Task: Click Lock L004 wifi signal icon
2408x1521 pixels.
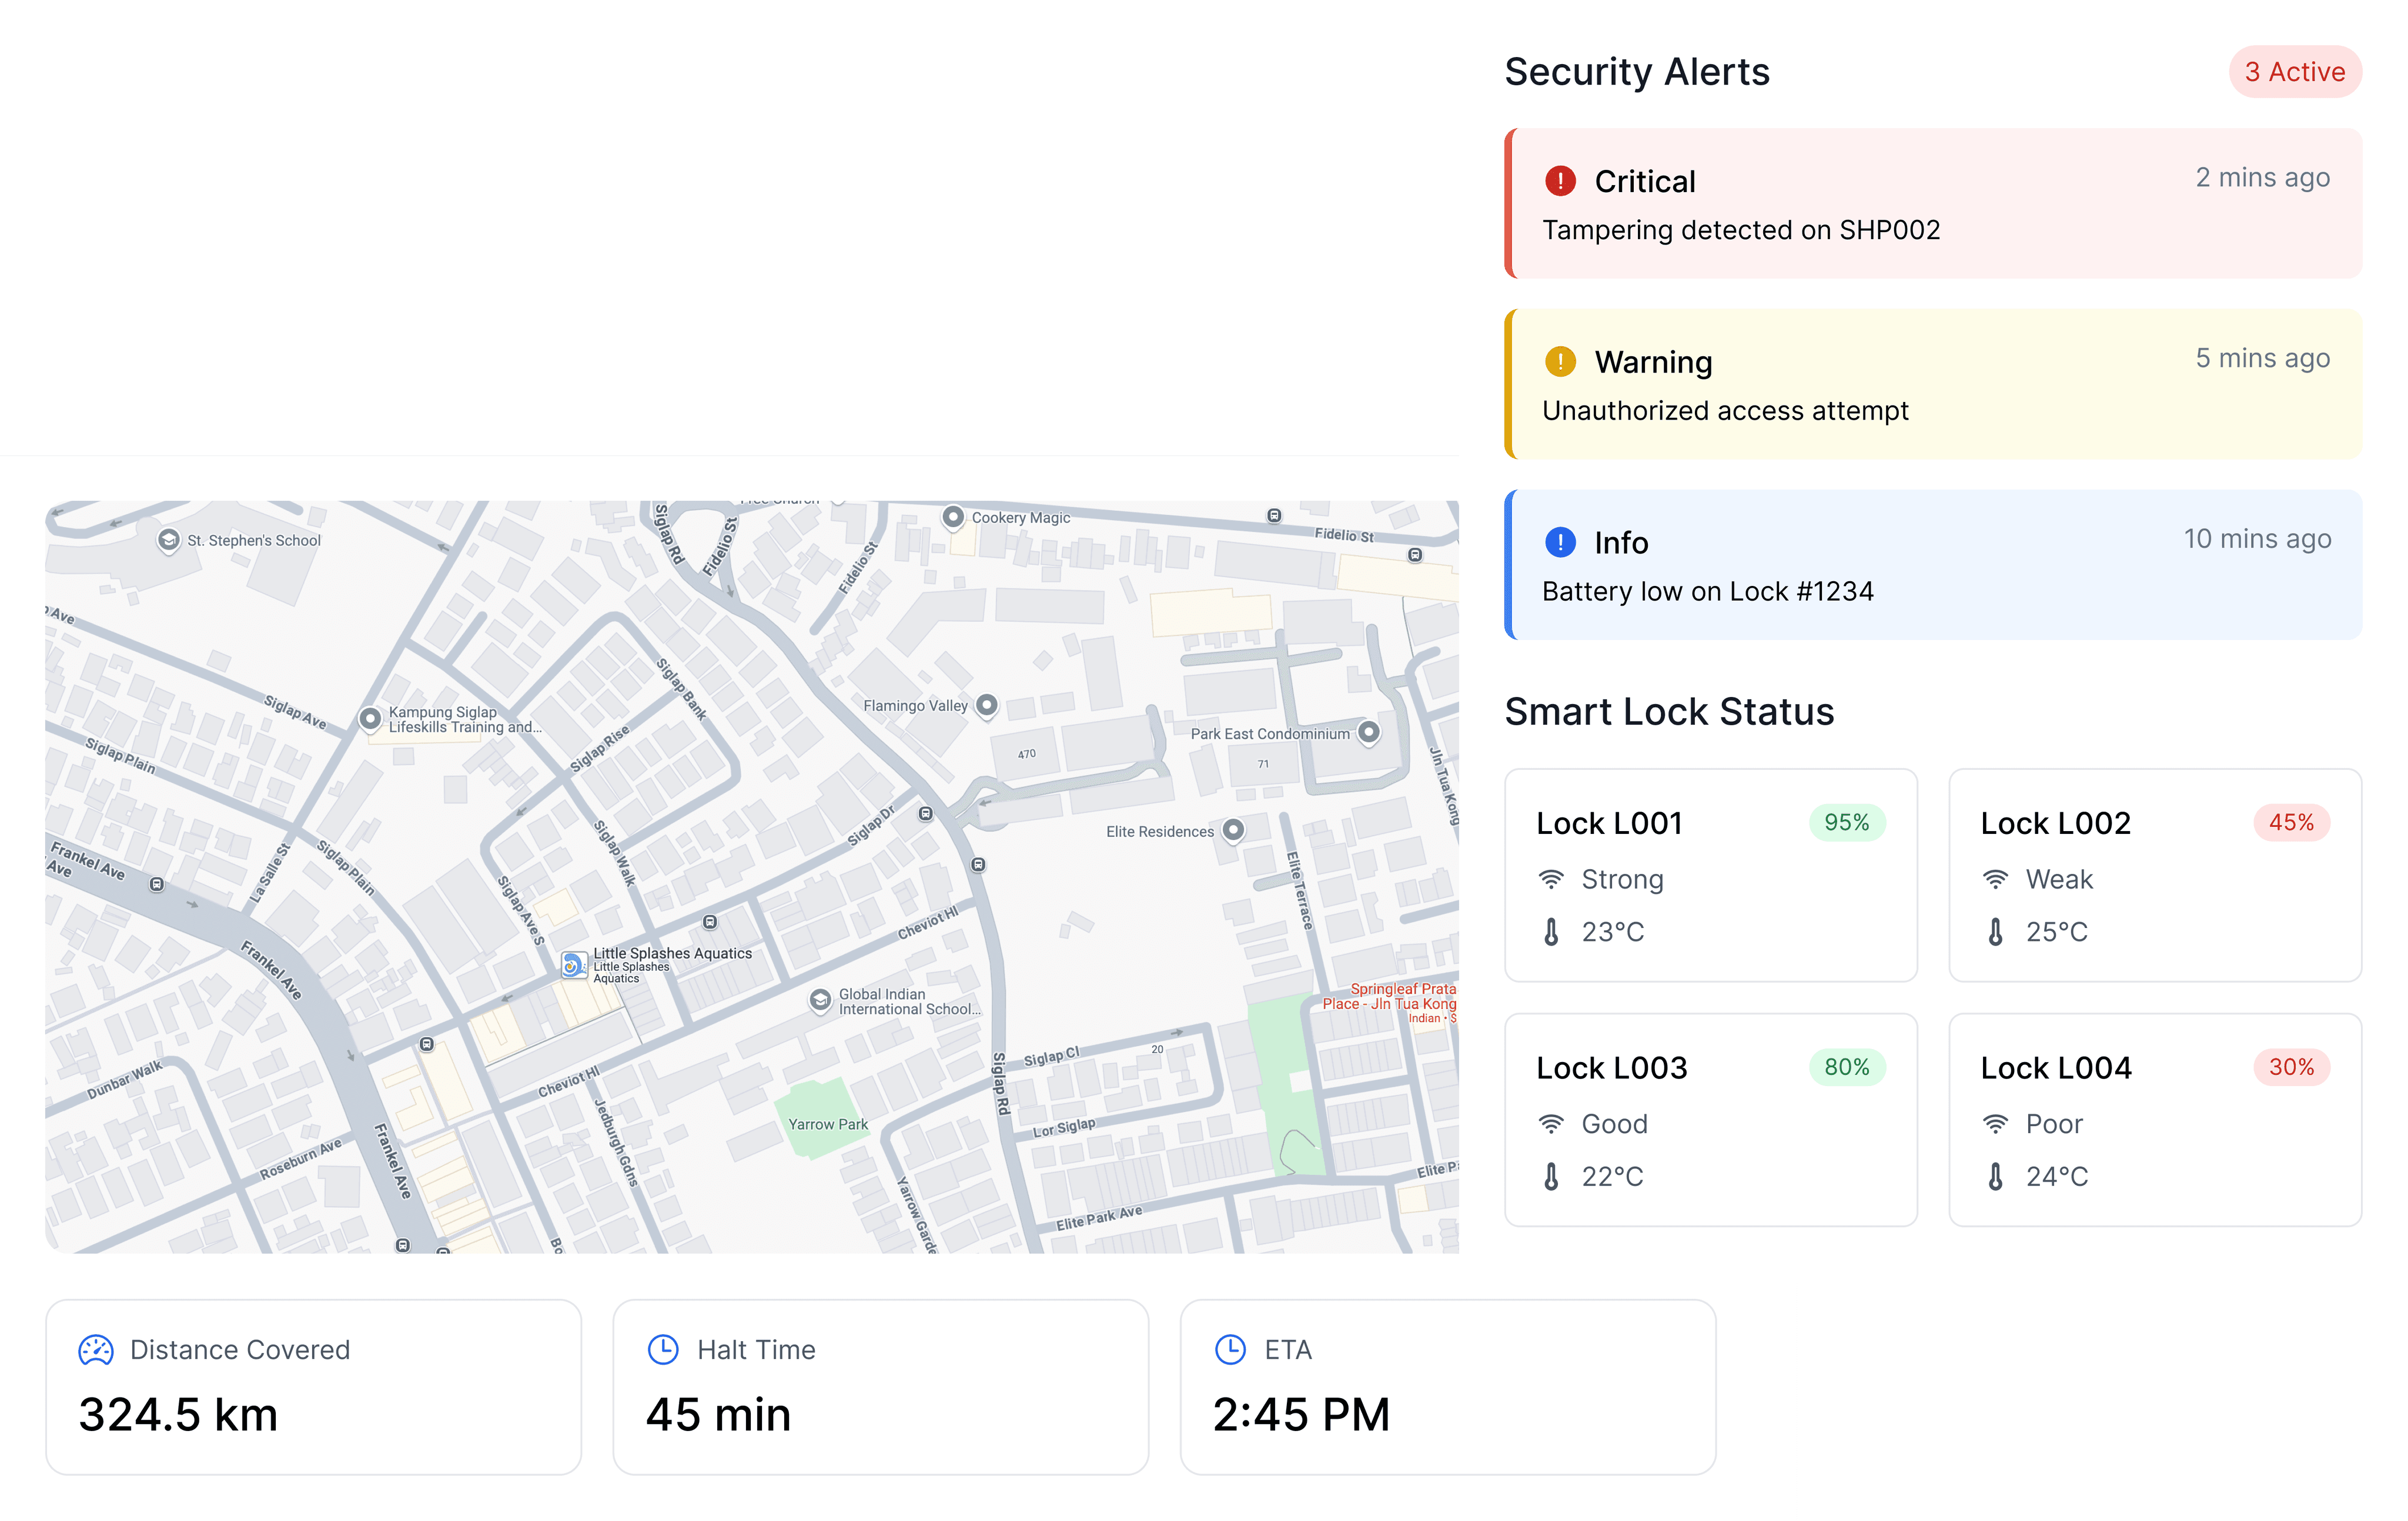Action: (x=1995, y=1124)
